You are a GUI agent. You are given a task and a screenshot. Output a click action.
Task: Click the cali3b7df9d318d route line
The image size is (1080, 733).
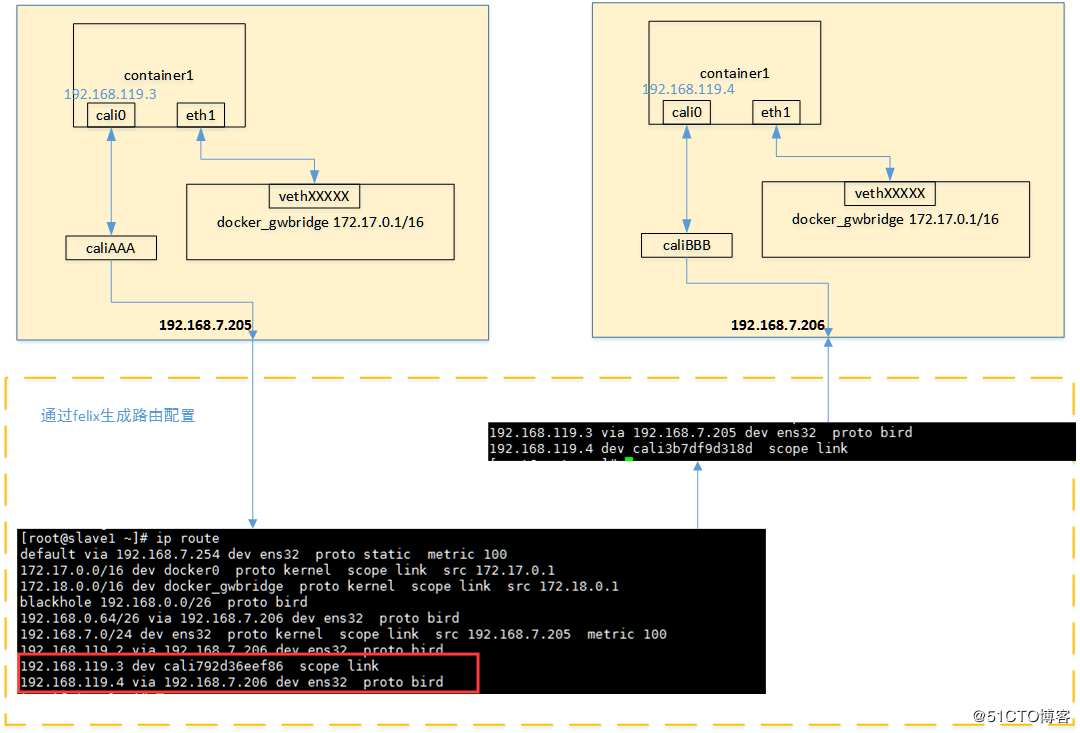pos(668,448)
